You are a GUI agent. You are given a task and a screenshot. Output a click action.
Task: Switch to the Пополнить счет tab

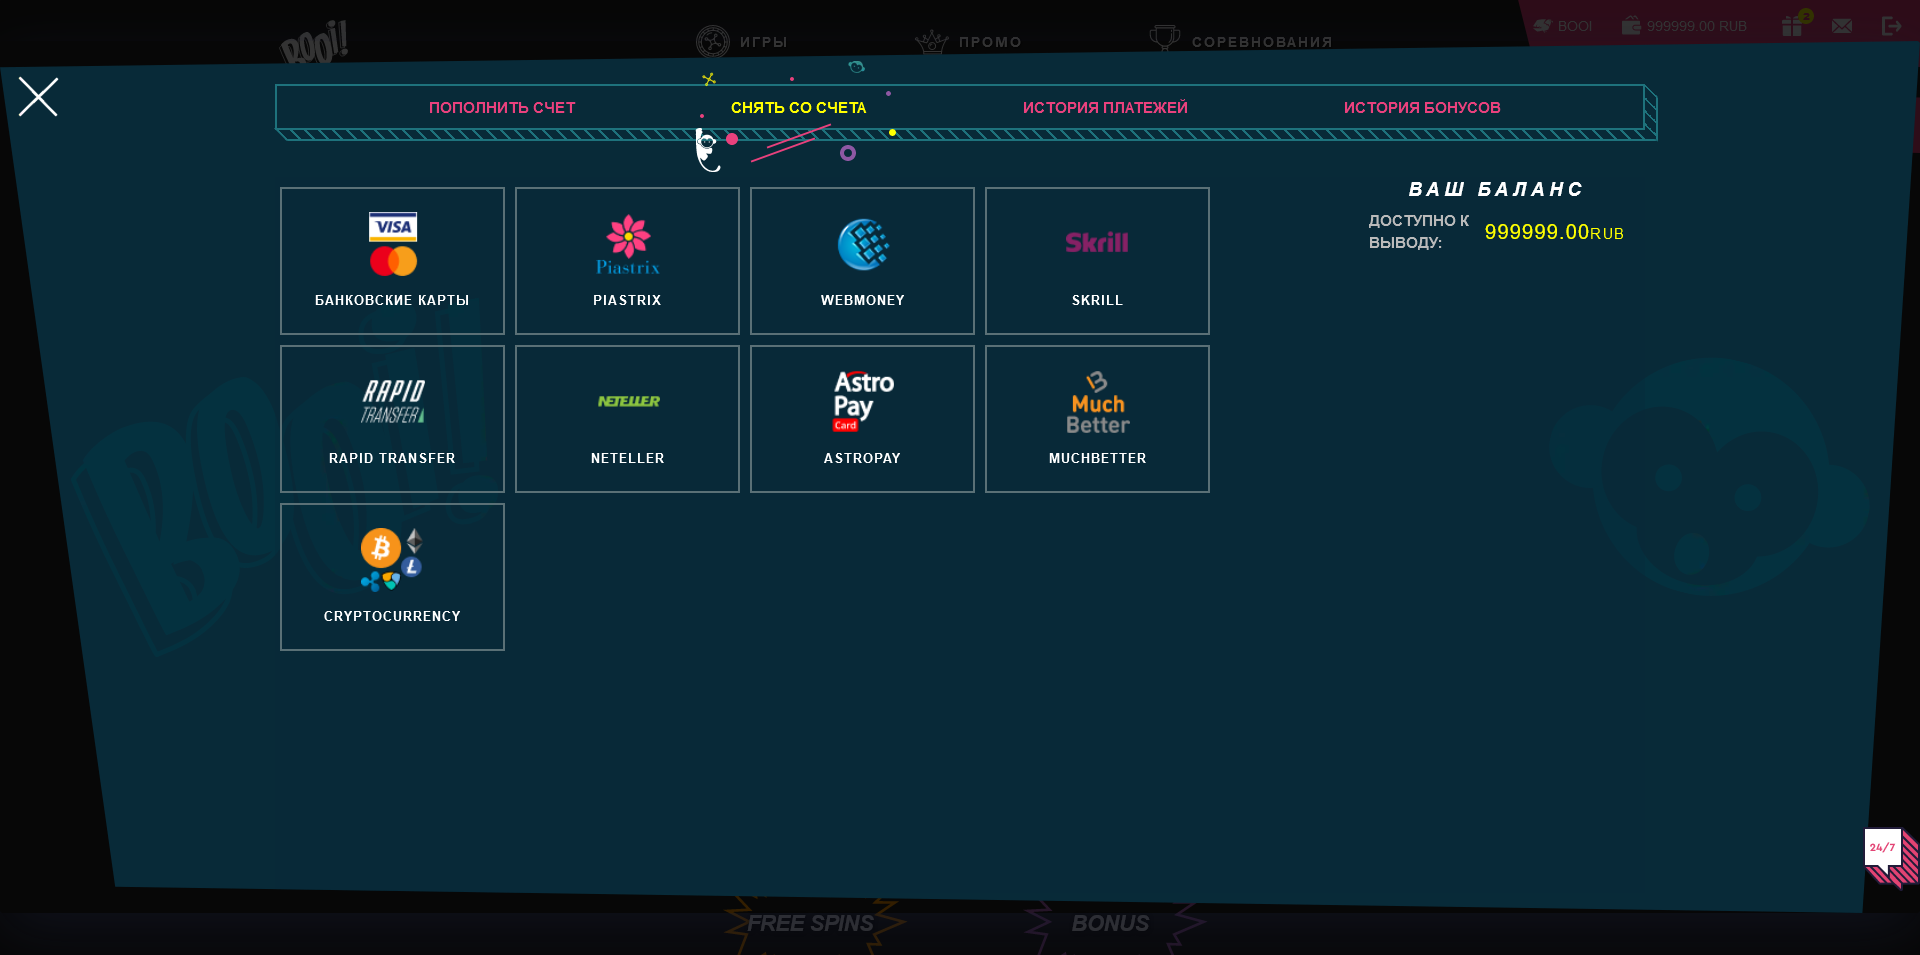[502, 108]
